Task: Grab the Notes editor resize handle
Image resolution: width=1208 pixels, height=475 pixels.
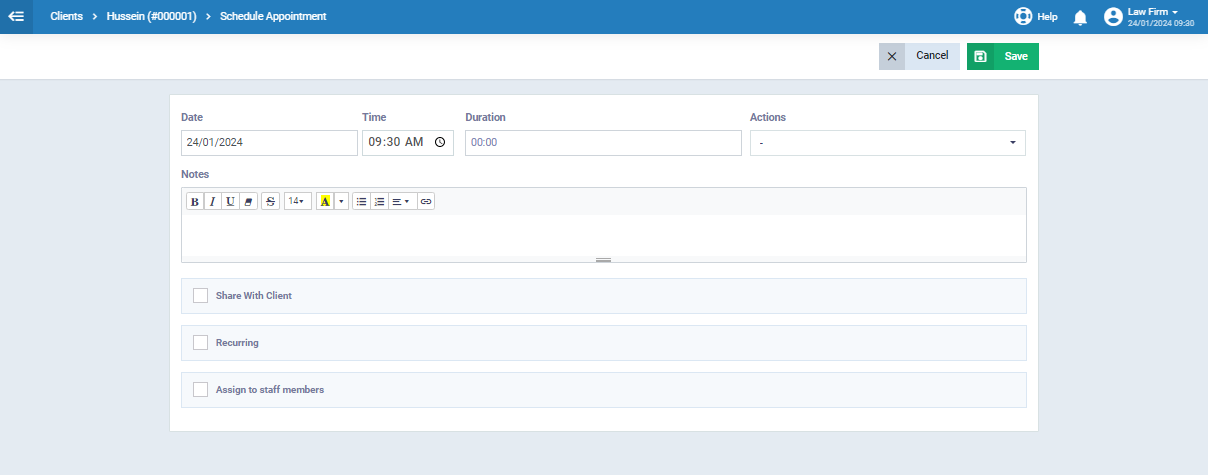Action: pos(603,260)
